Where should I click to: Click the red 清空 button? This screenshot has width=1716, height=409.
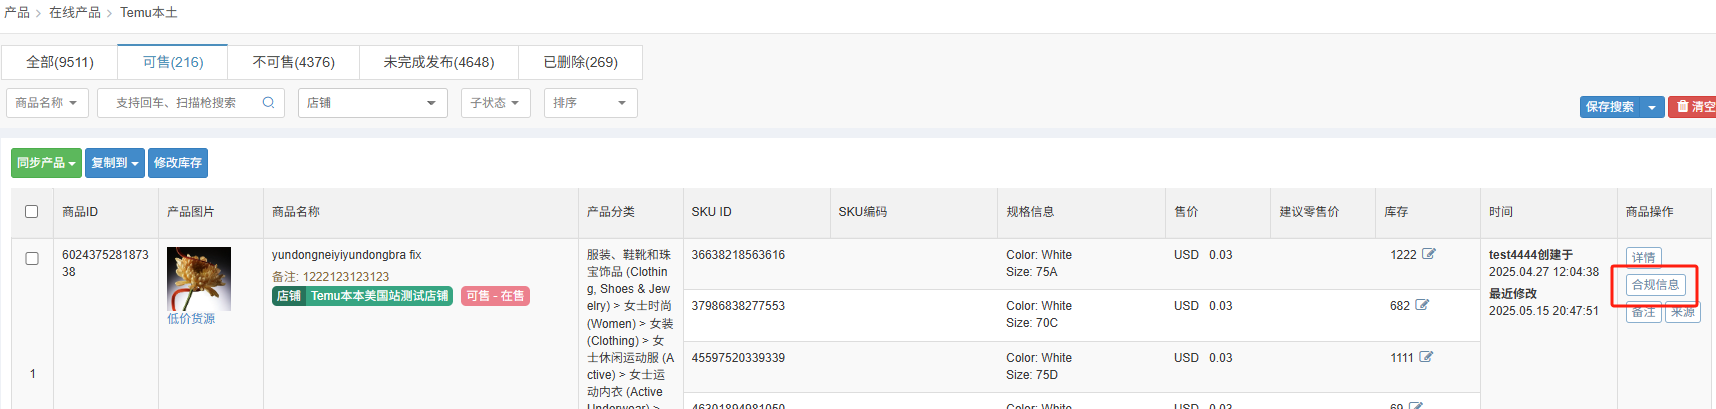(x=1693, y=107)
